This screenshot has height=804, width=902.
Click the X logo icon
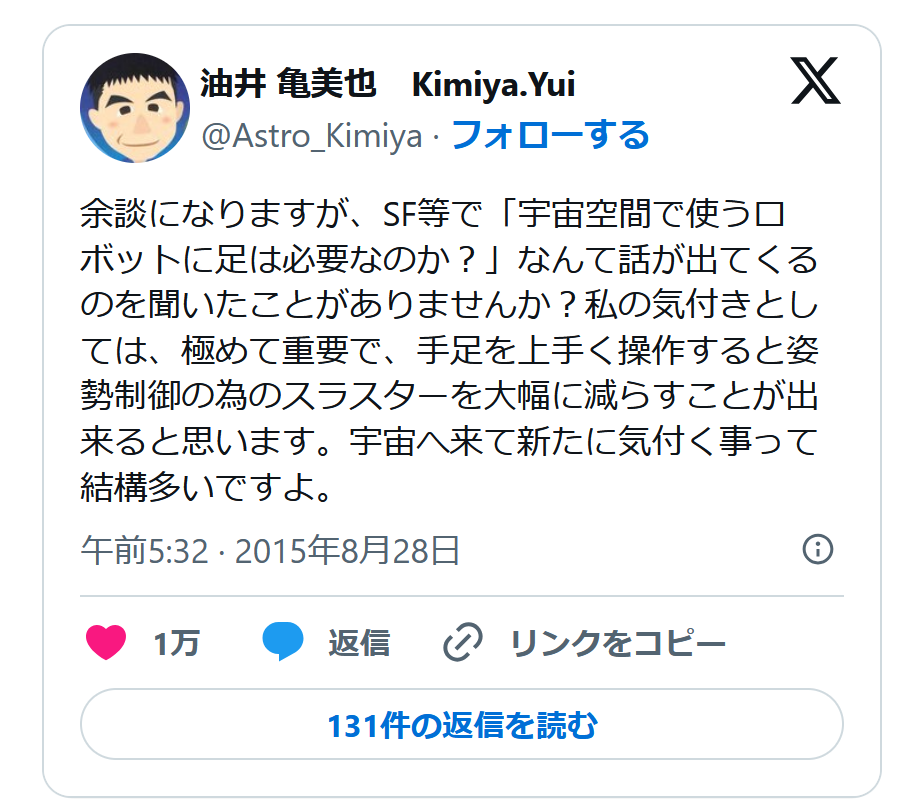click(x=815, y=81)
